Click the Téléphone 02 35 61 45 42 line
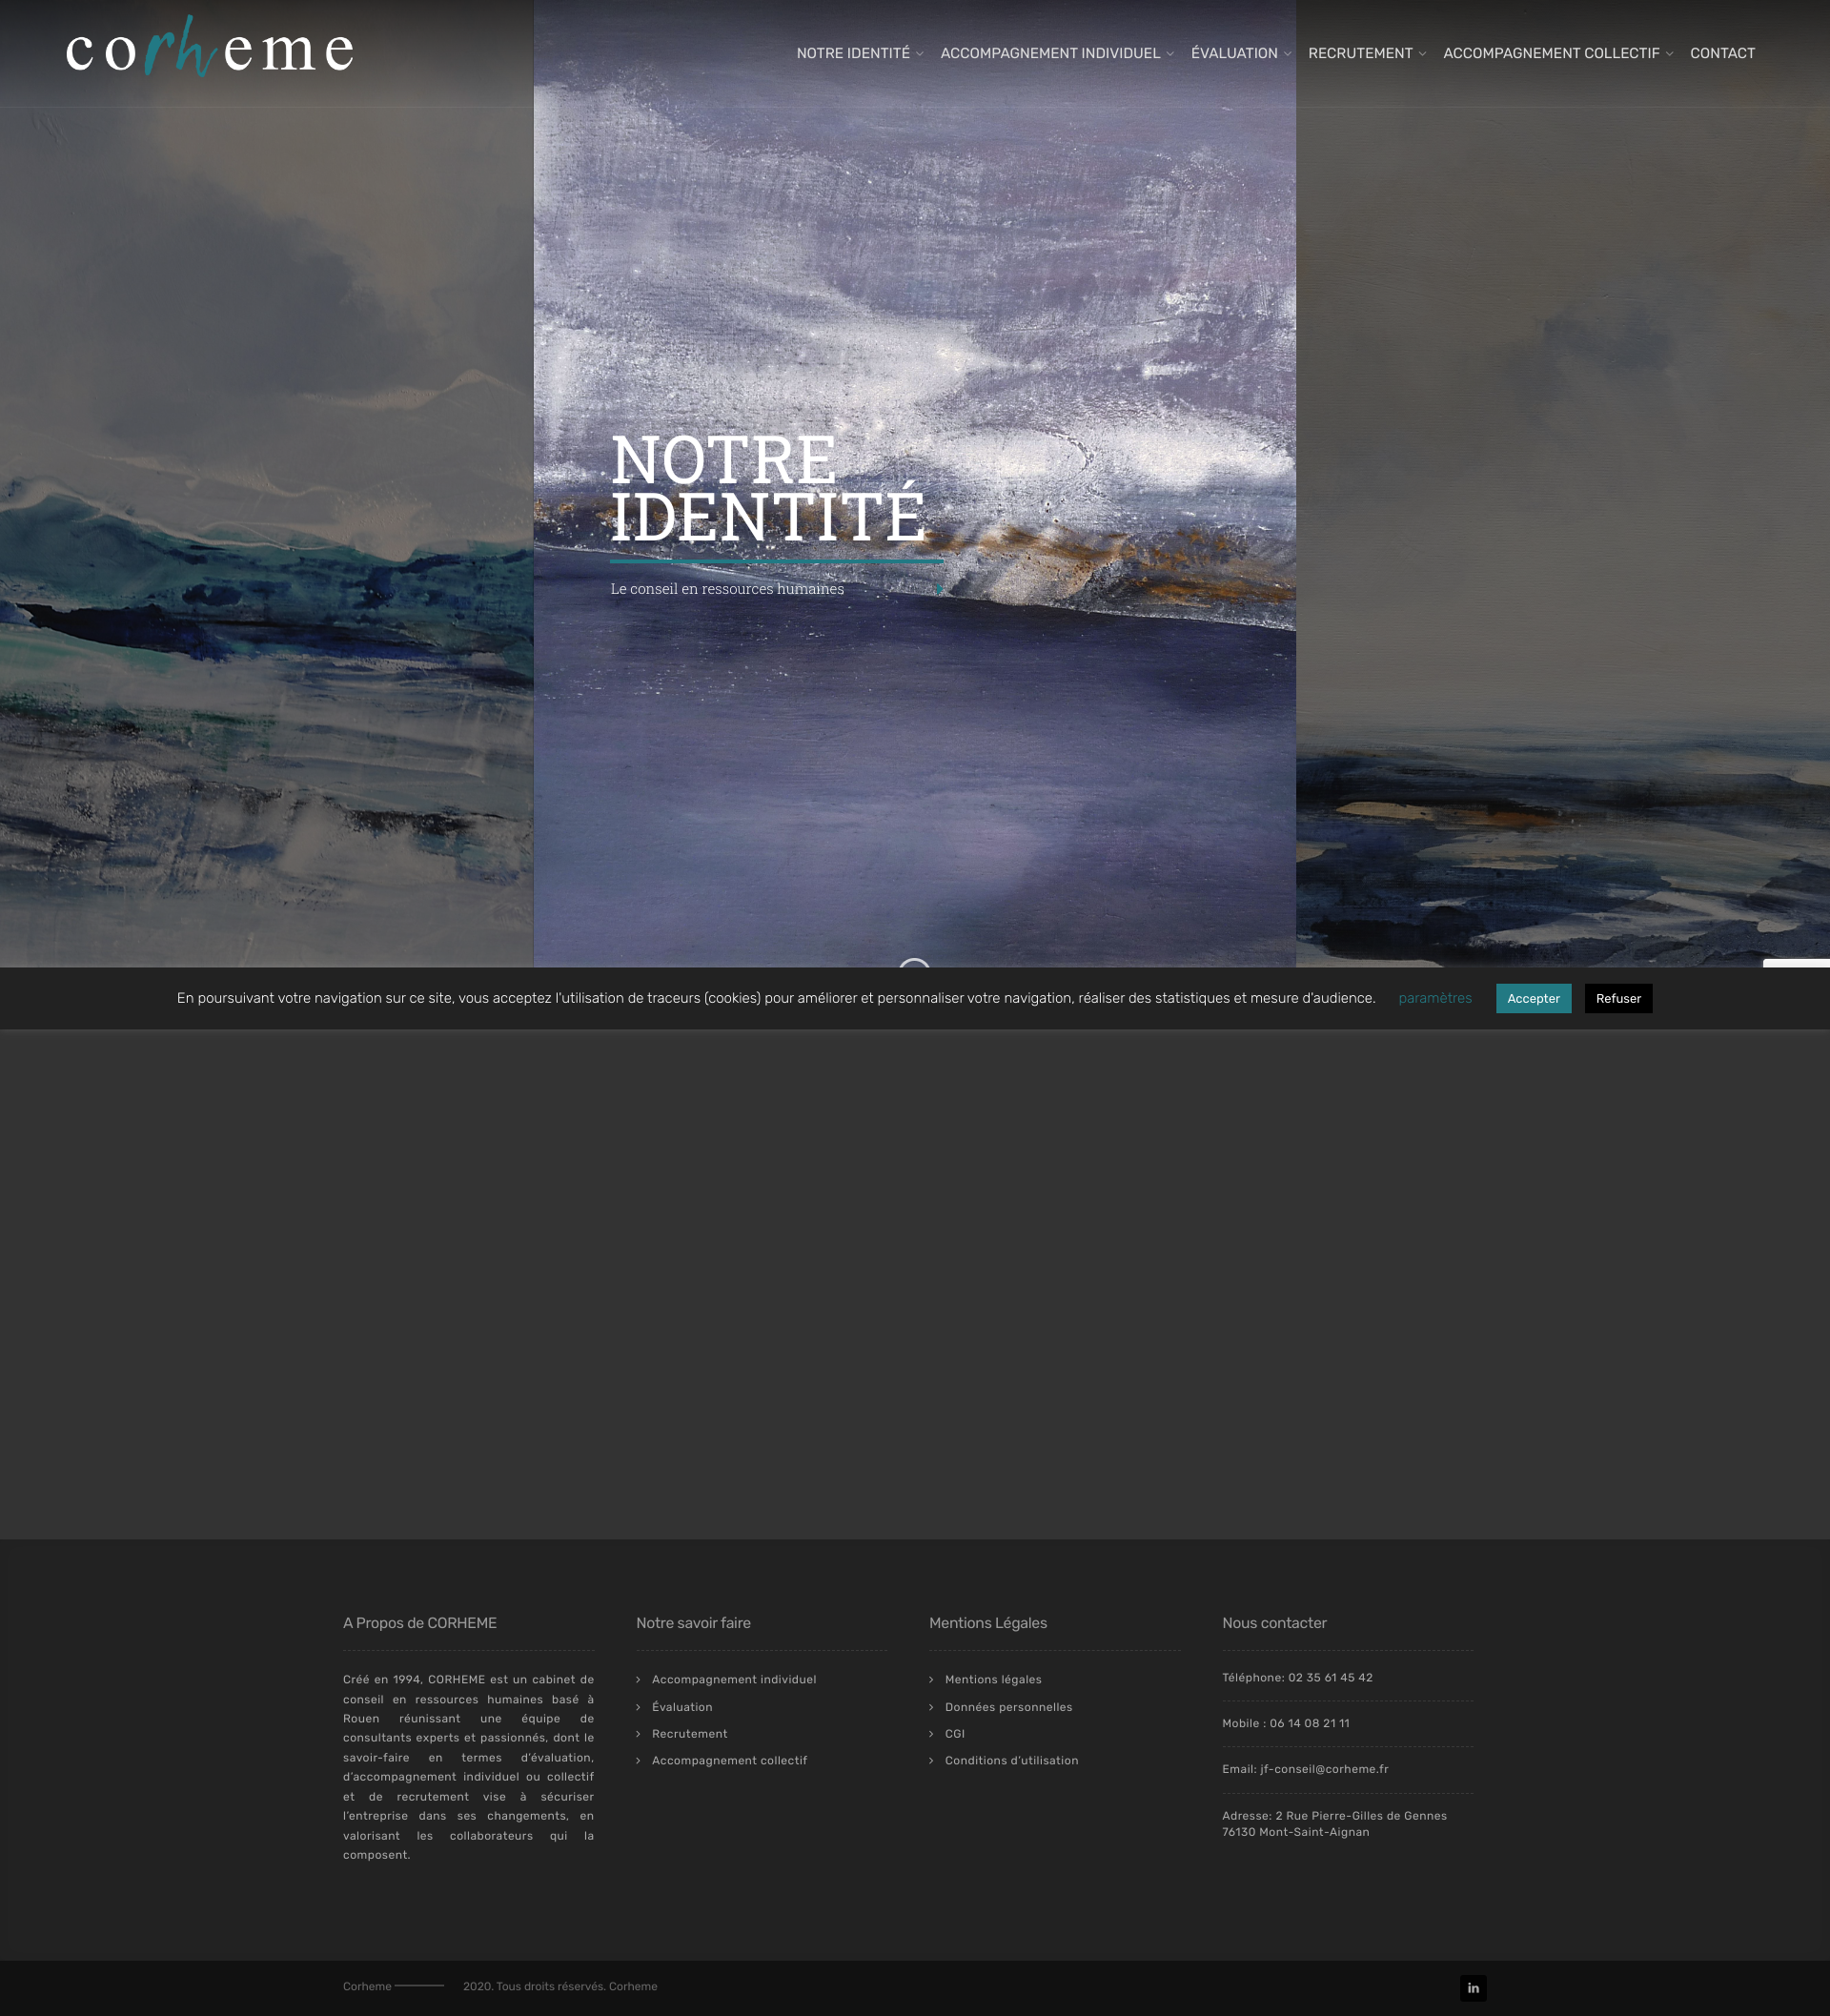The image size is (1830, 2016). click(1297, 1677)
